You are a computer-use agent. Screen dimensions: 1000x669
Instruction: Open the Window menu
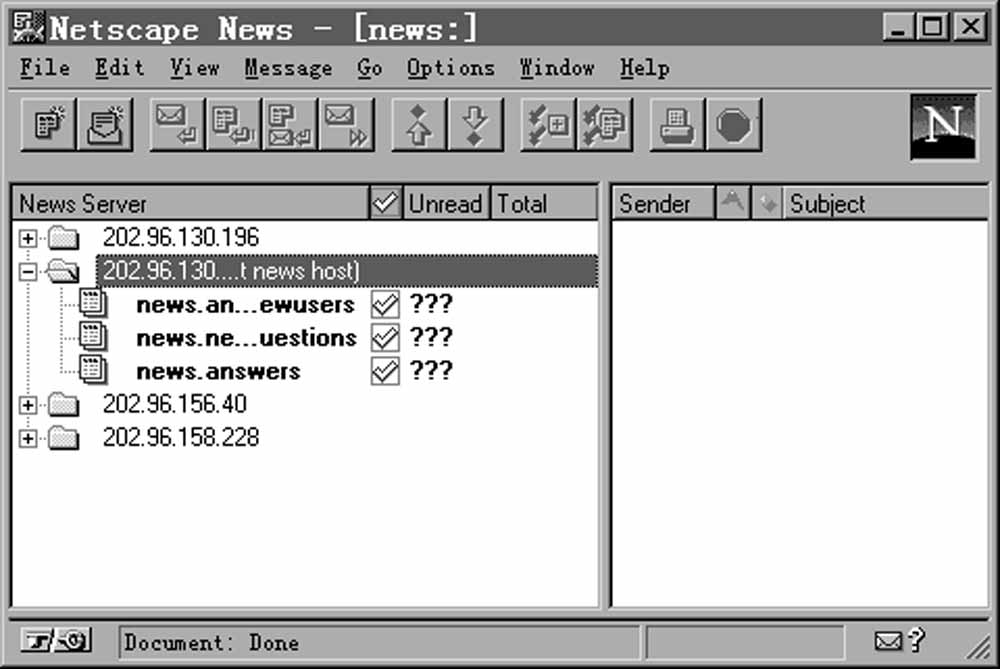[x=557, y=68]
